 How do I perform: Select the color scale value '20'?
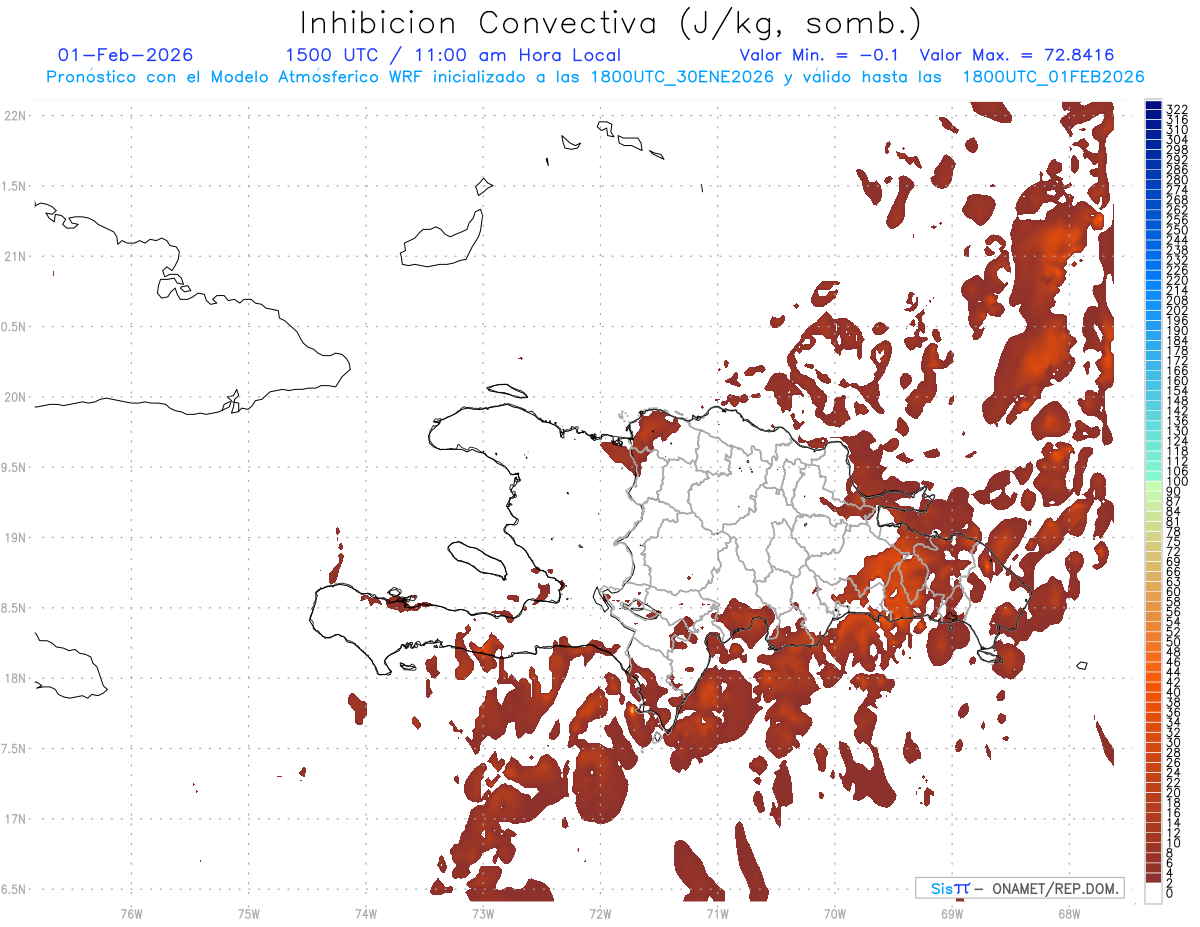pos(1174,793)
